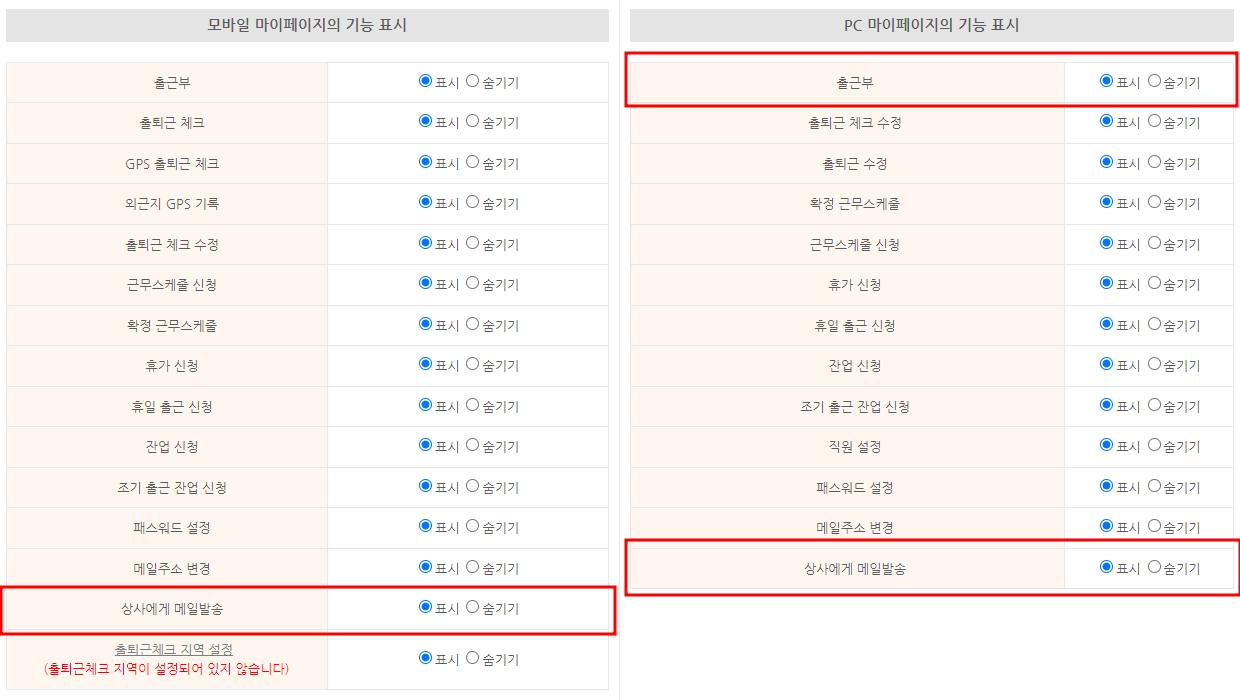Select 표시 for mobile 패스워드 설정
The width and height of the screenshot is (1240, 700).
[425, 526]
